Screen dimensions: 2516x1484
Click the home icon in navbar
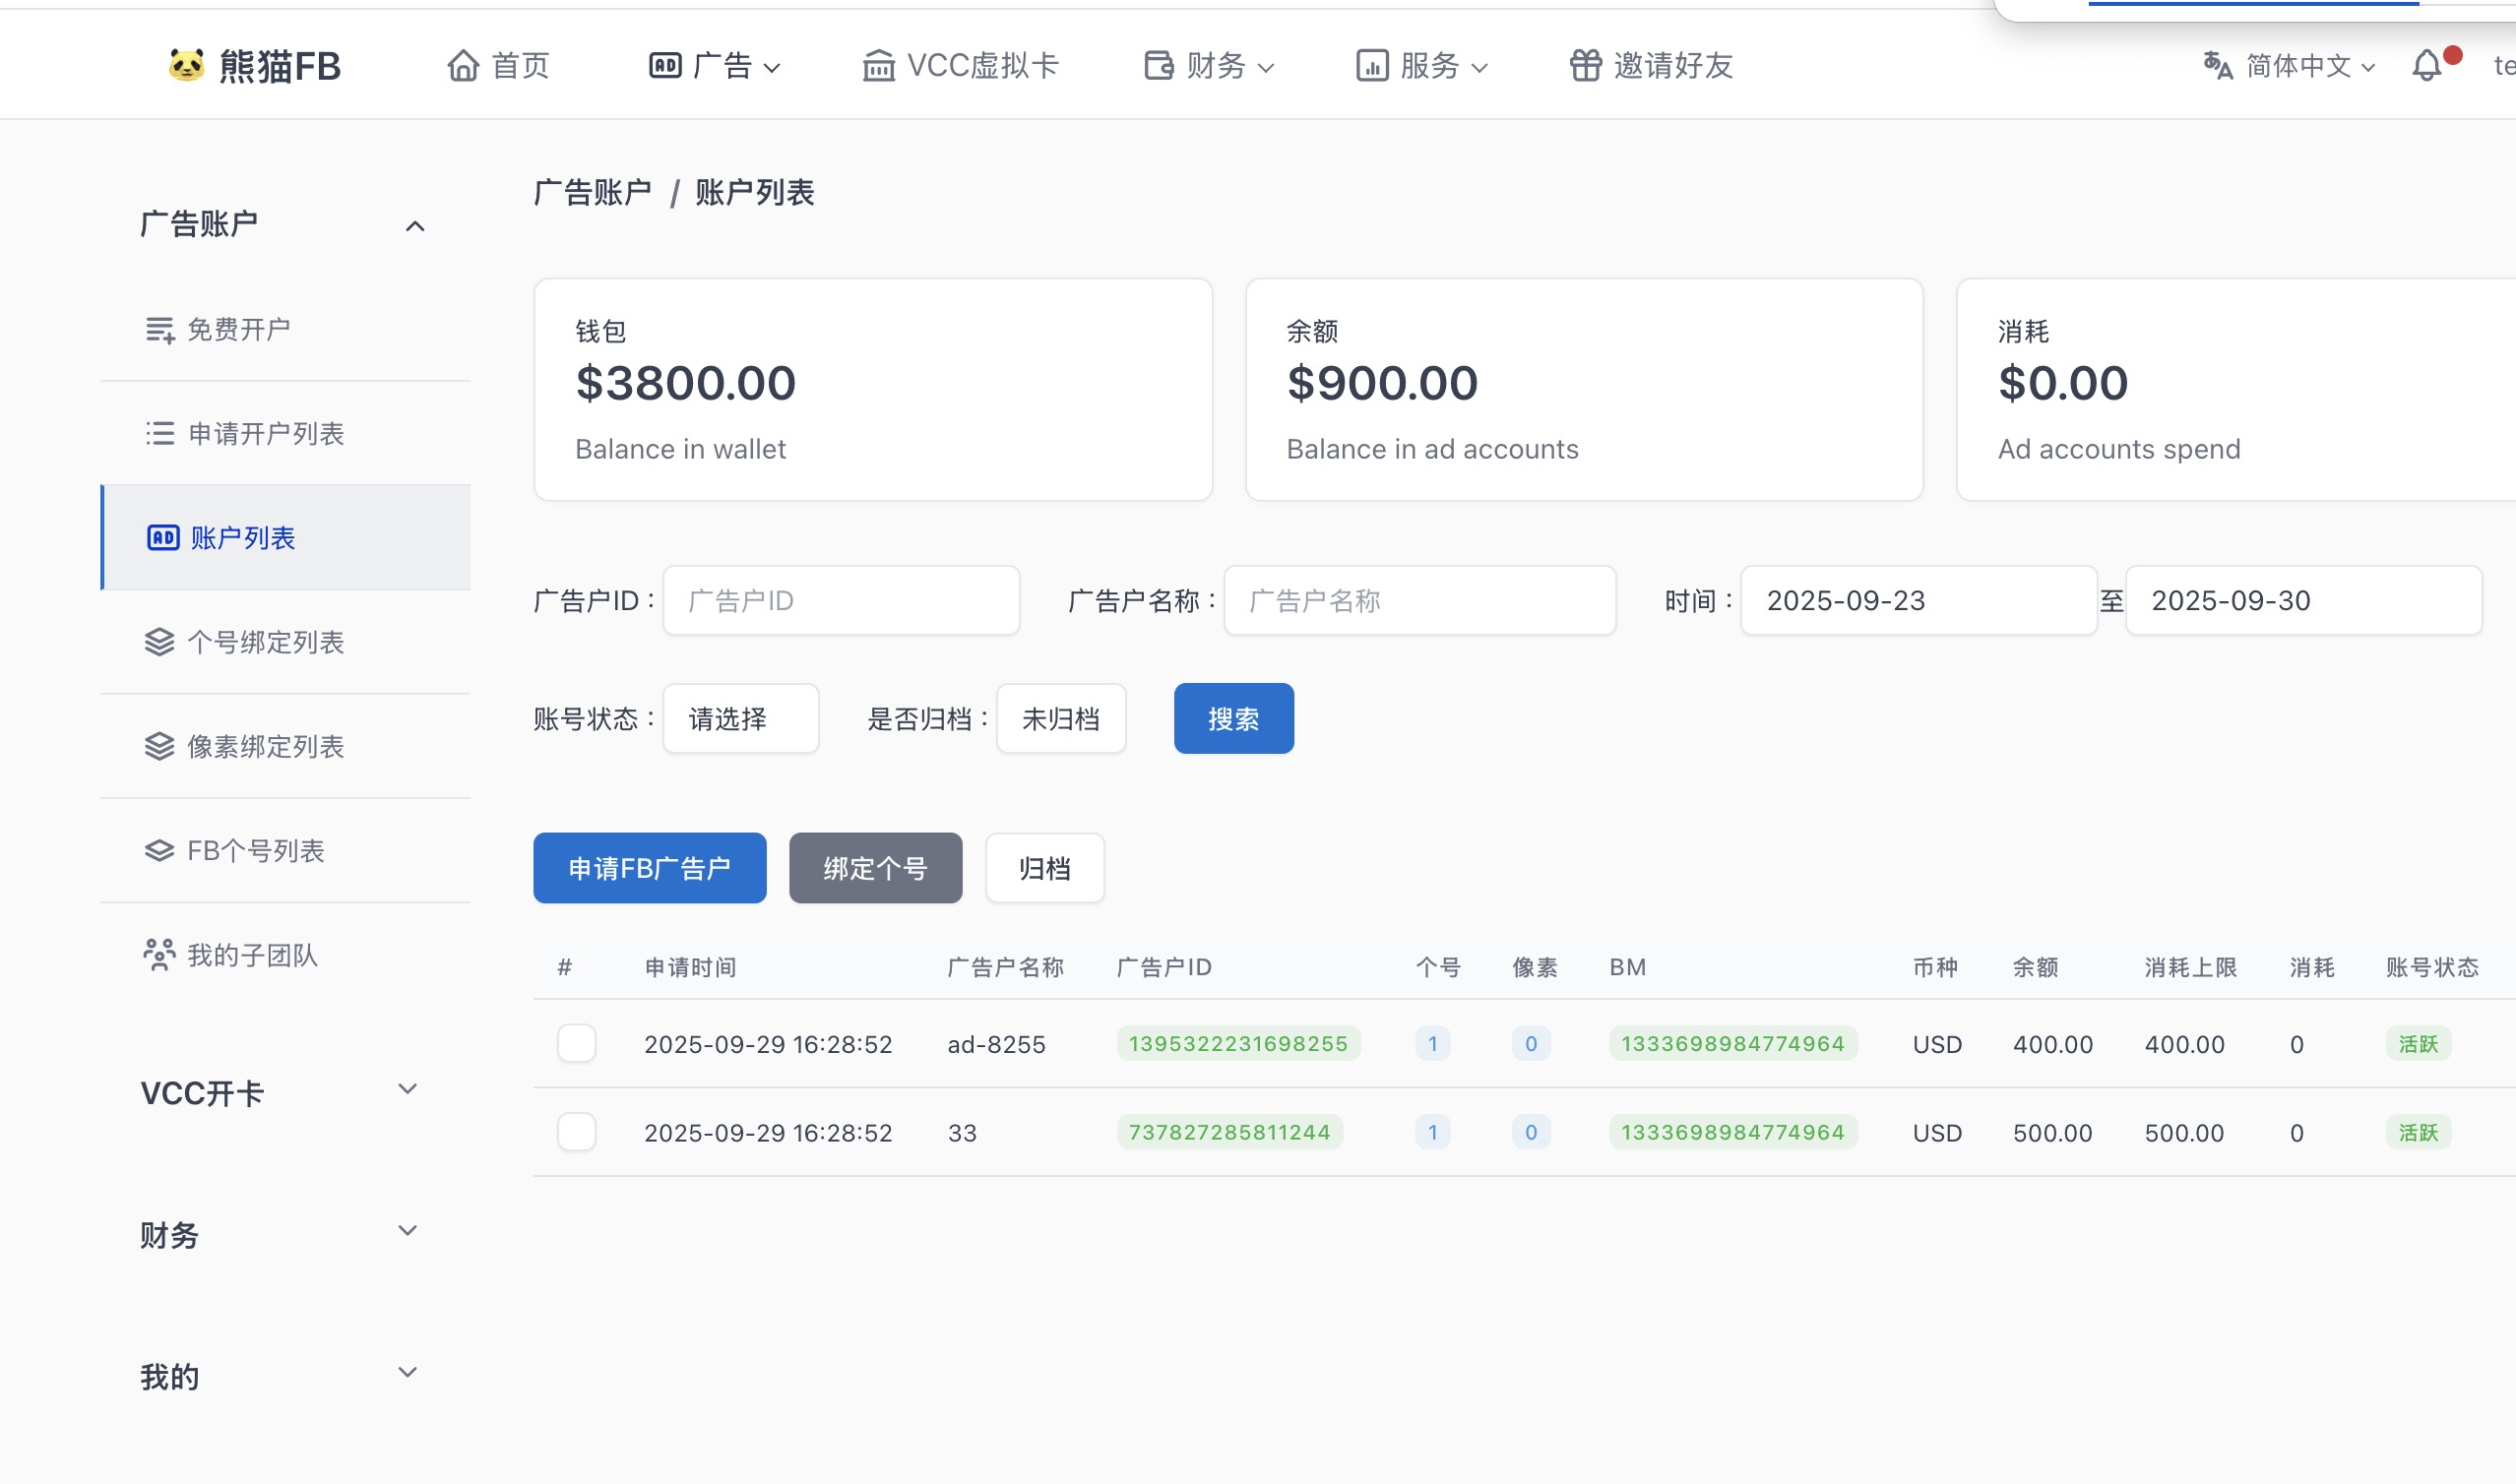(462, 66)
